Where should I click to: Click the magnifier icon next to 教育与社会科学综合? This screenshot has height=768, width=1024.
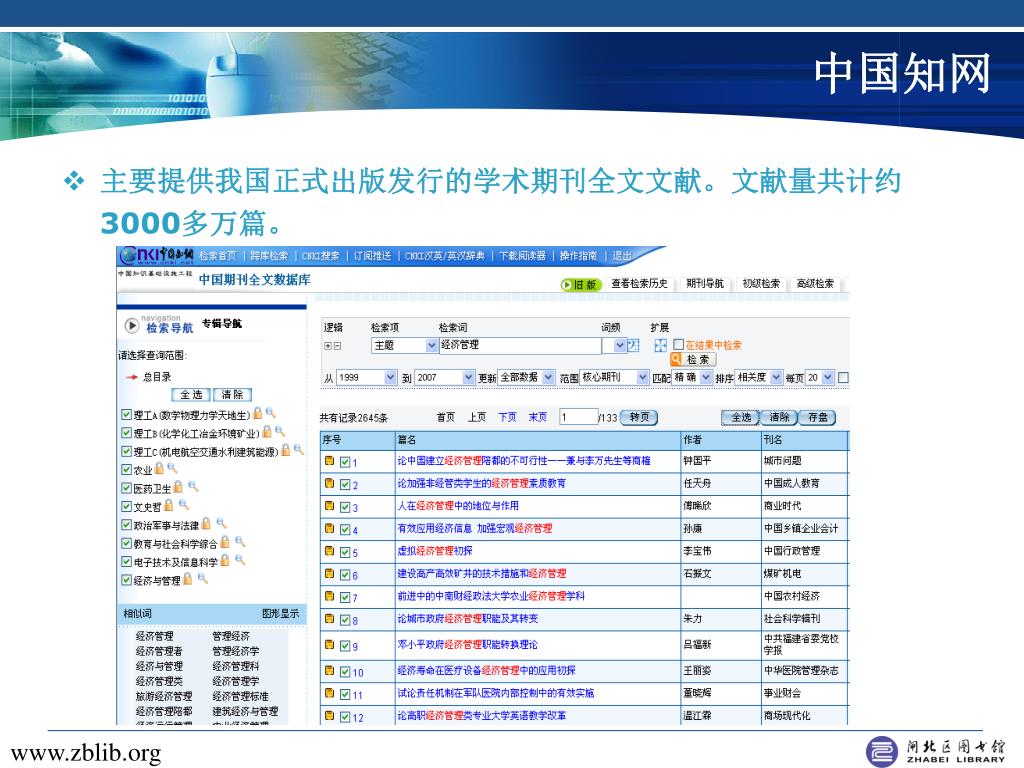click(x=240, y=541)
